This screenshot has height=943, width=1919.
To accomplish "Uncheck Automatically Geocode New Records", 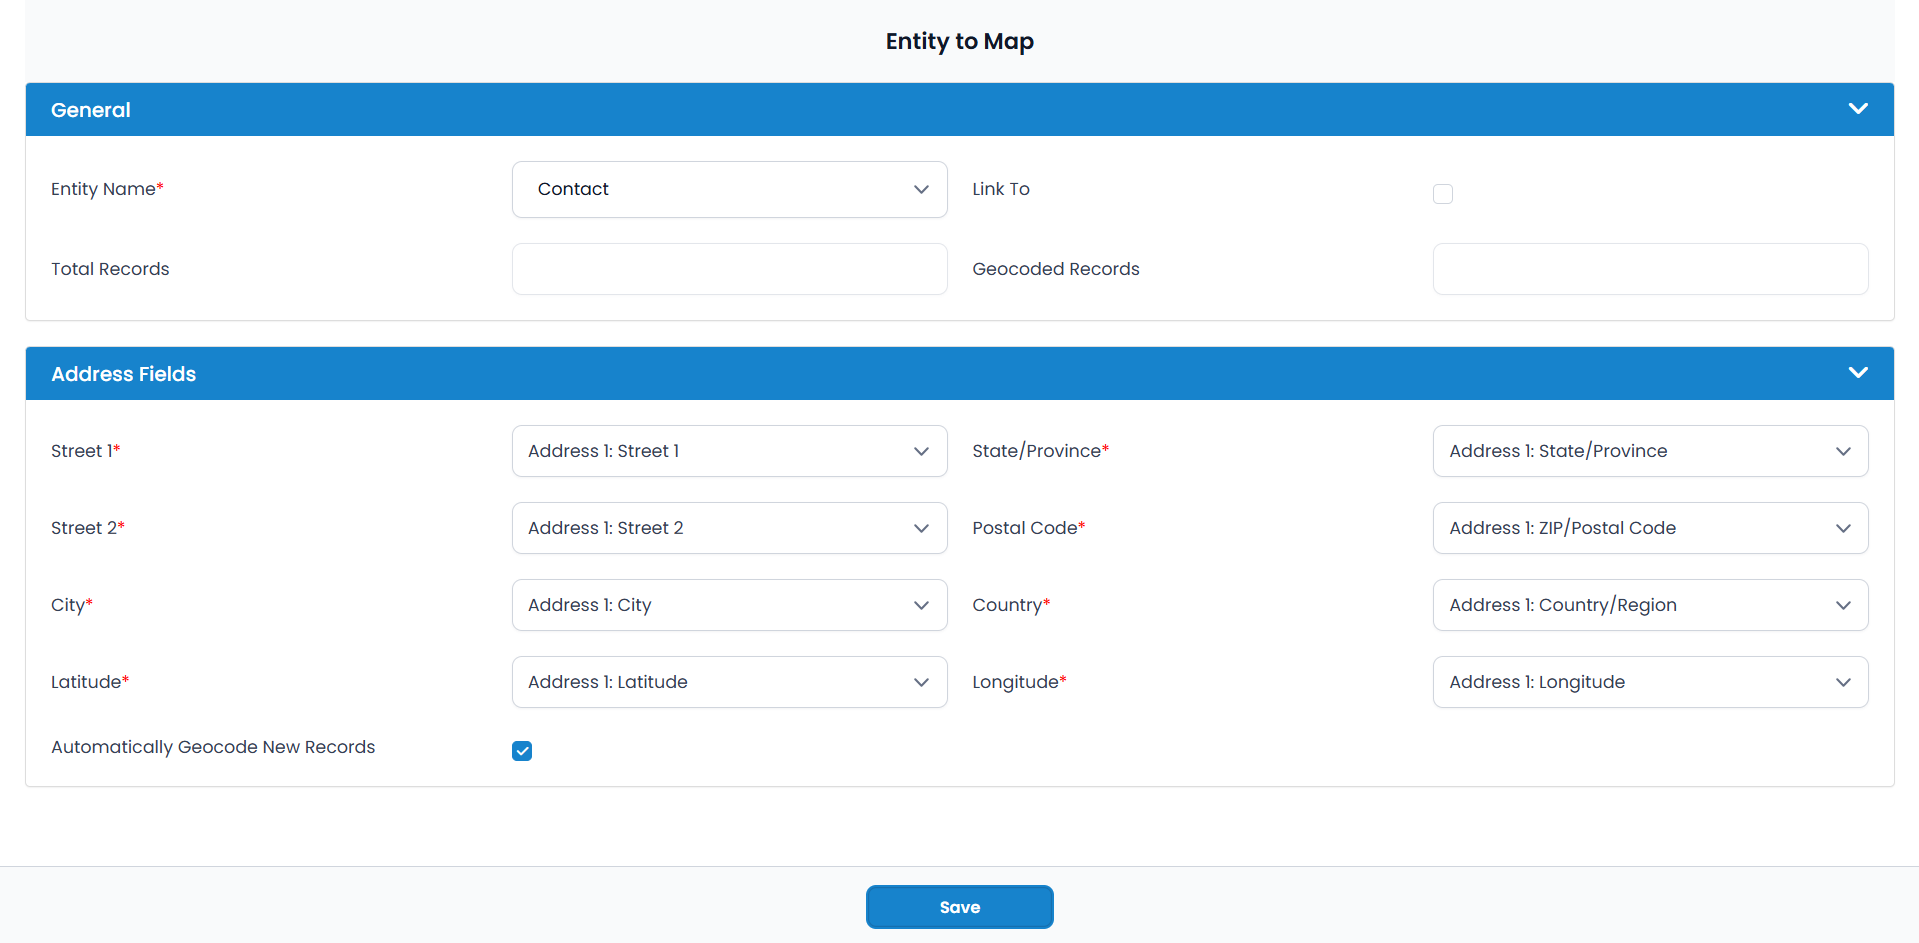I will (522, 751).
